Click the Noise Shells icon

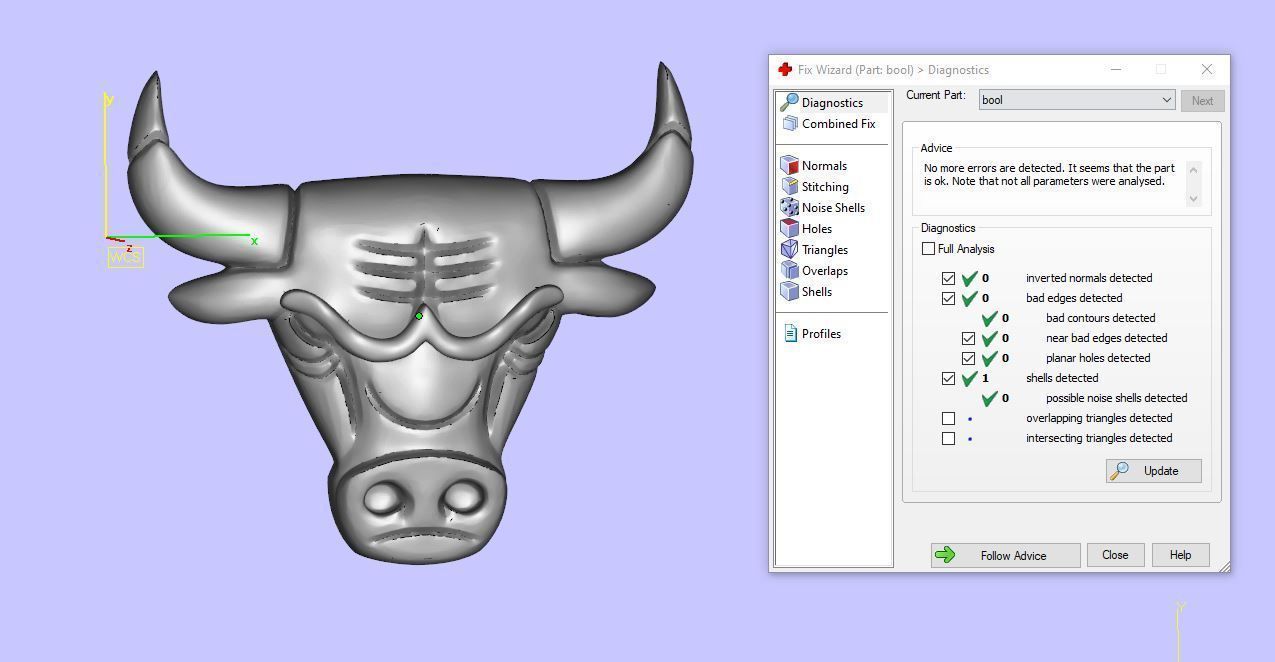pyautogui.click(x=789, y=208)
